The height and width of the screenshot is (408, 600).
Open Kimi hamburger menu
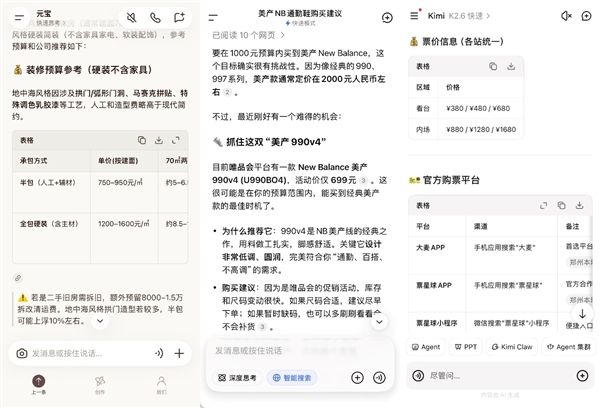pyautogui.click(x=414, y=16)
